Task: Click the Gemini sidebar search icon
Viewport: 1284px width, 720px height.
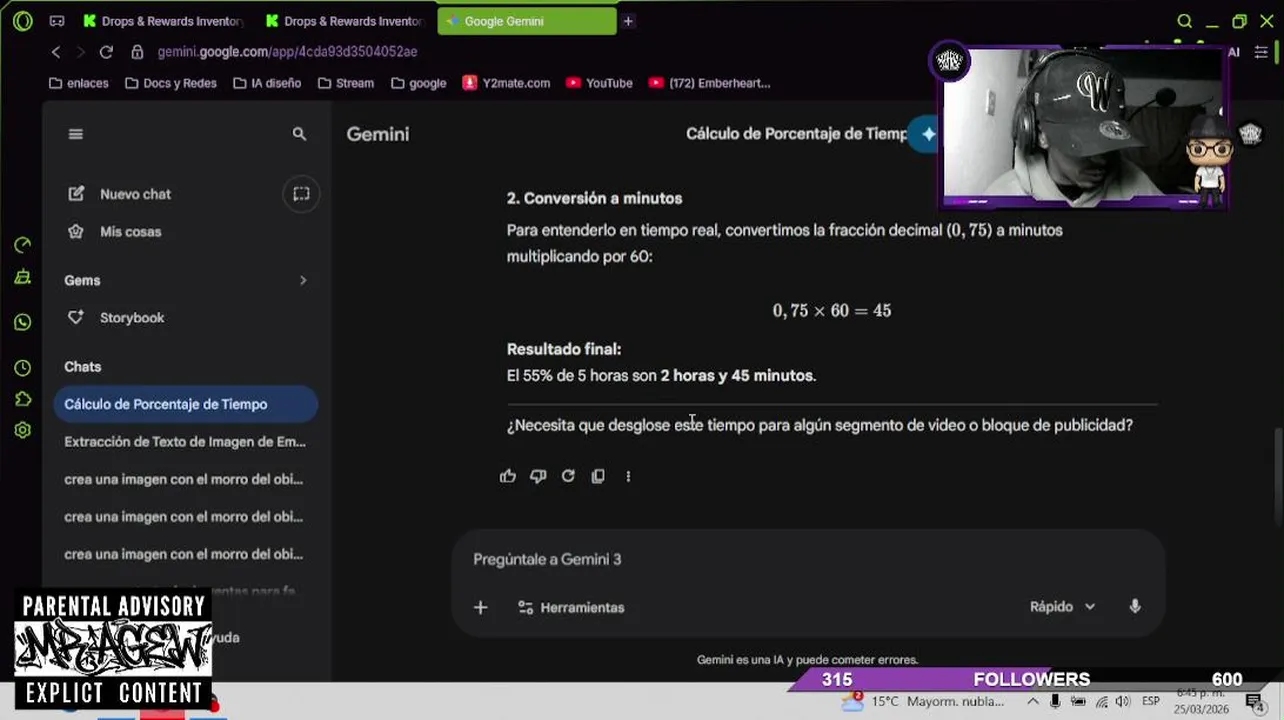Action: (x=299, y=134)
